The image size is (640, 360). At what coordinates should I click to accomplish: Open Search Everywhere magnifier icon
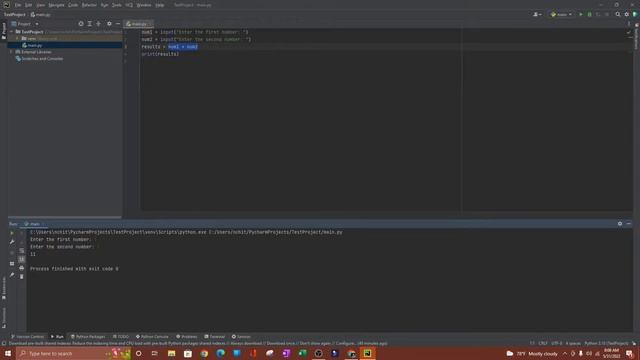pyautogui.click(x=618, y=14)
